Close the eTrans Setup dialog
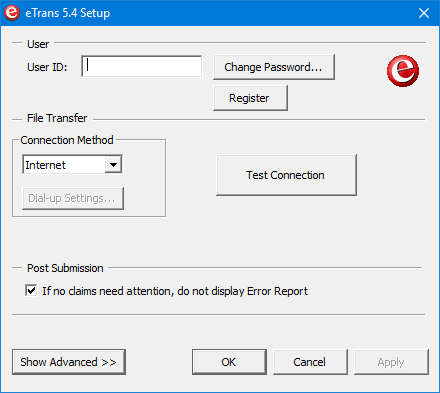440x393 pixels. (424, 13)
